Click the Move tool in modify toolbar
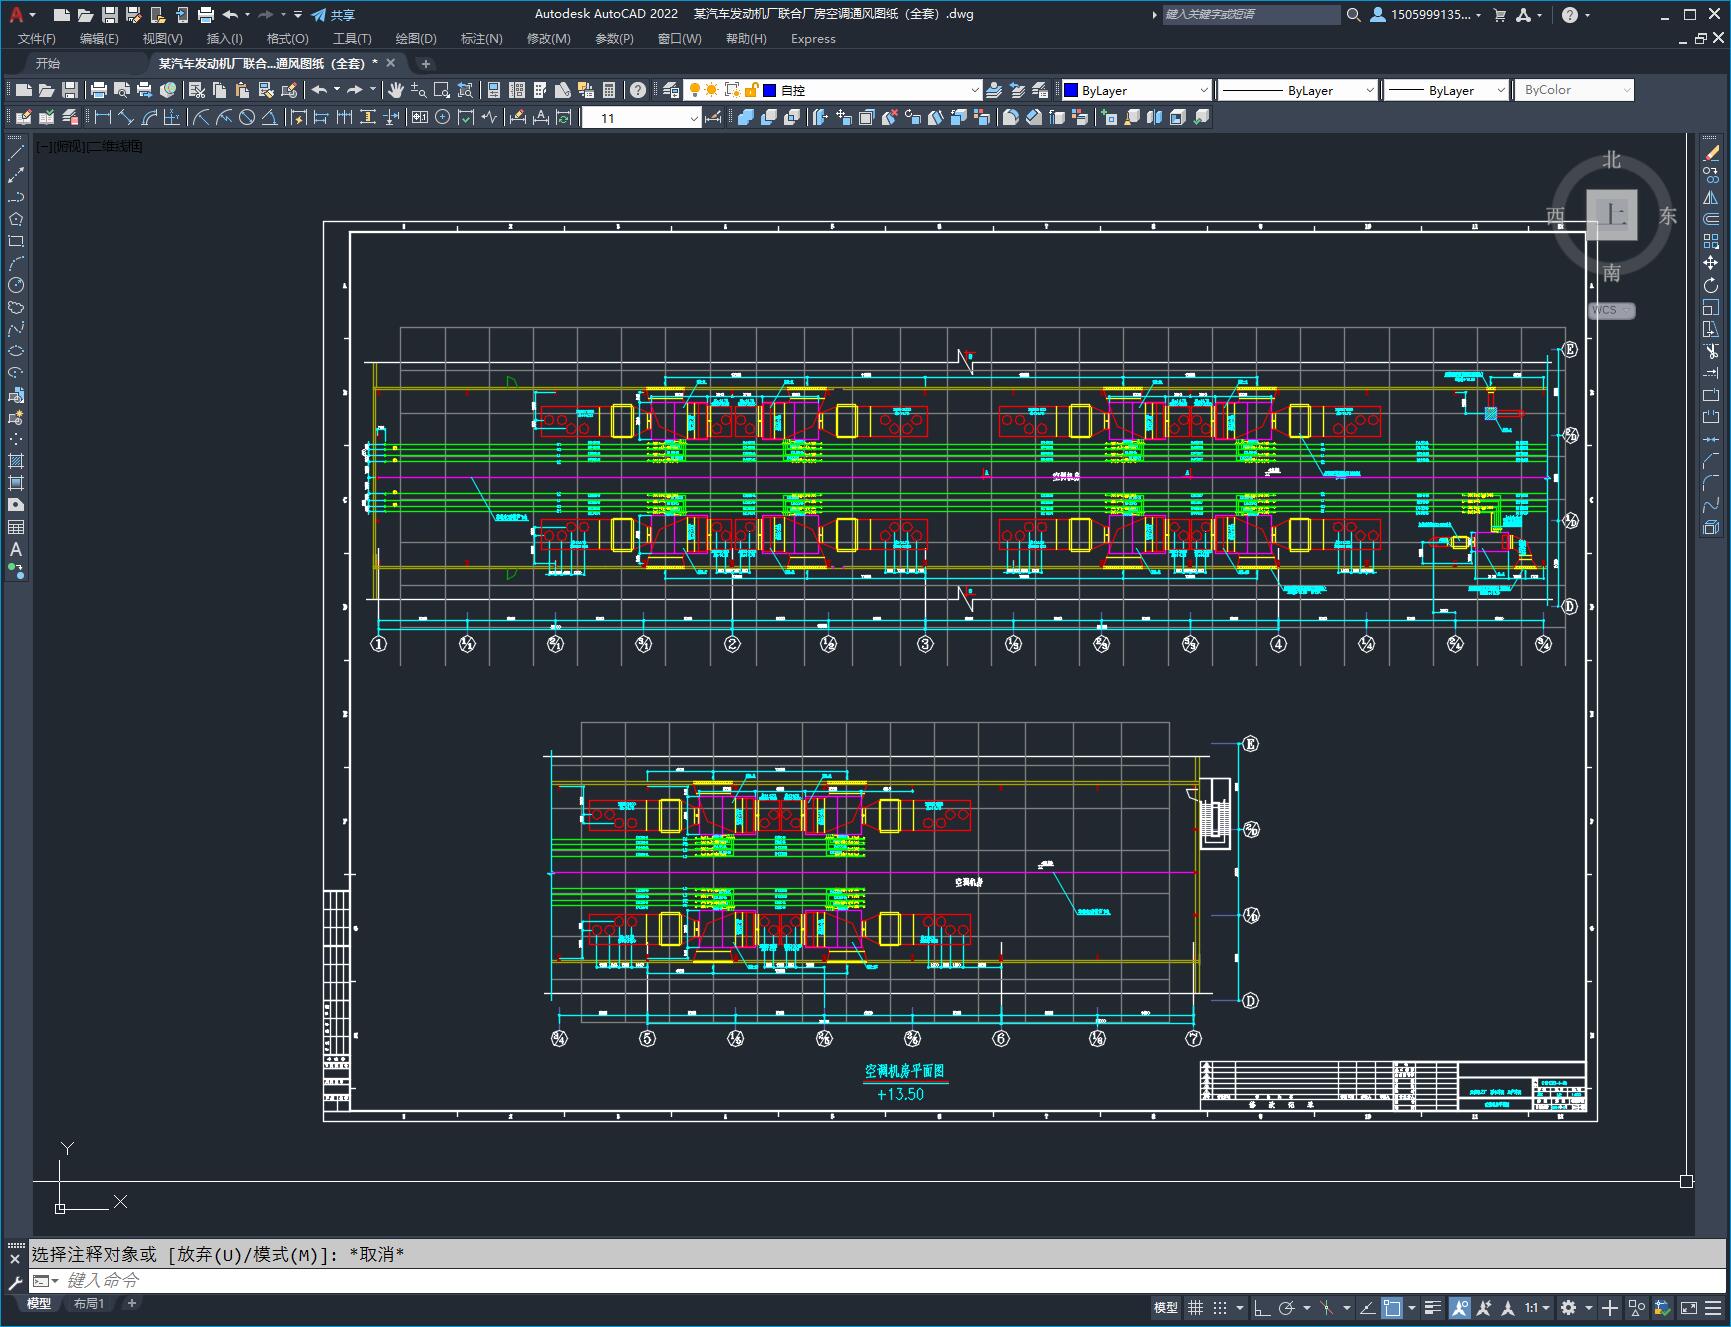1731x1327 pixels. click(1711, 263)
